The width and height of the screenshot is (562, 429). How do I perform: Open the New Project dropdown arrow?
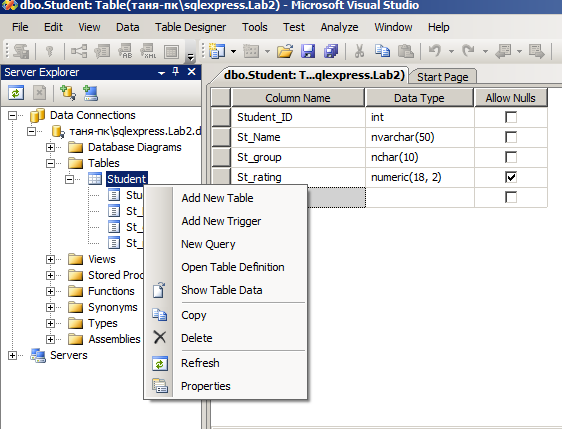[x=233, y=51]
